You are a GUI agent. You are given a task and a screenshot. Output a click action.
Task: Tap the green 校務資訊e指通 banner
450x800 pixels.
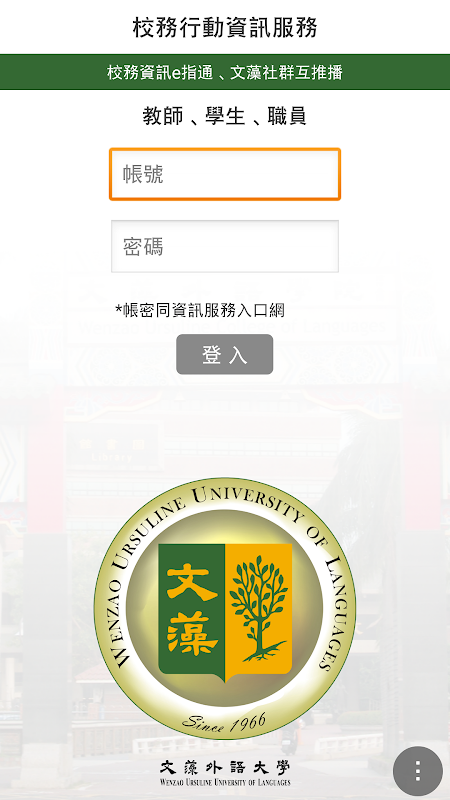tap(225, 72)
